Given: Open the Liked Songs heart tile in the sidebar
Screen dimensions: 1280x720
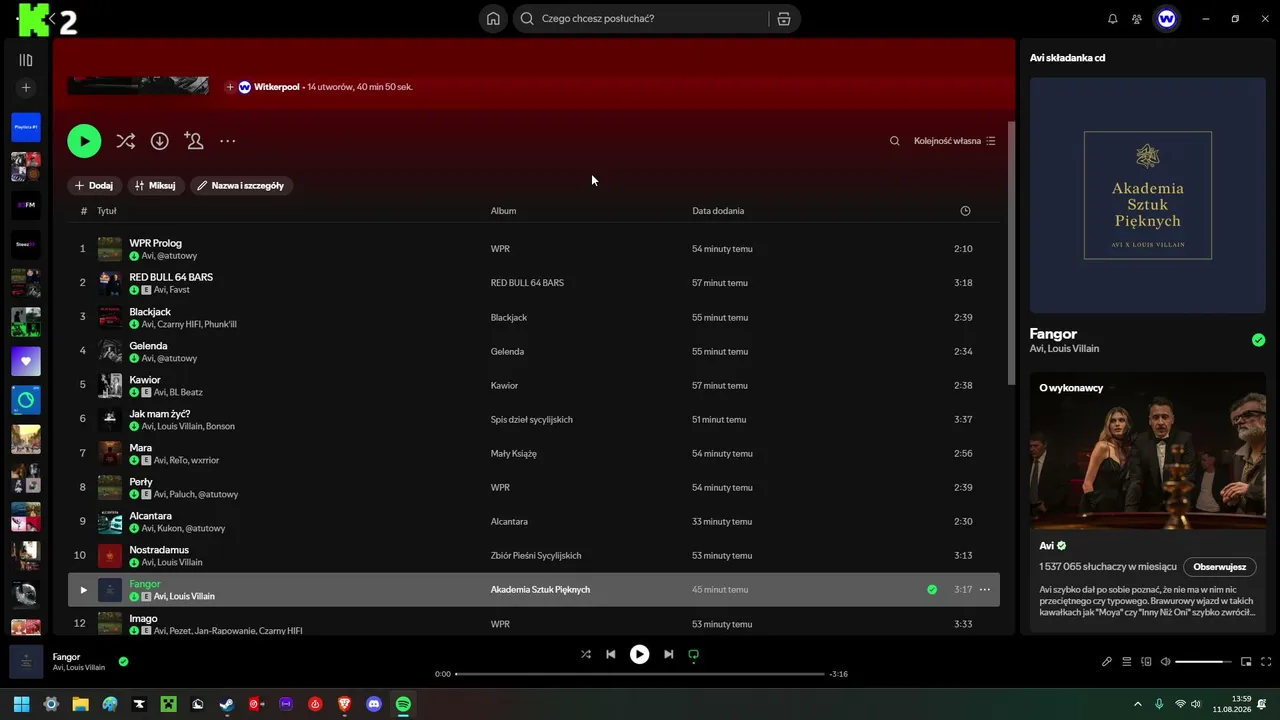Looking at the screenshot, I should [26, 361].
